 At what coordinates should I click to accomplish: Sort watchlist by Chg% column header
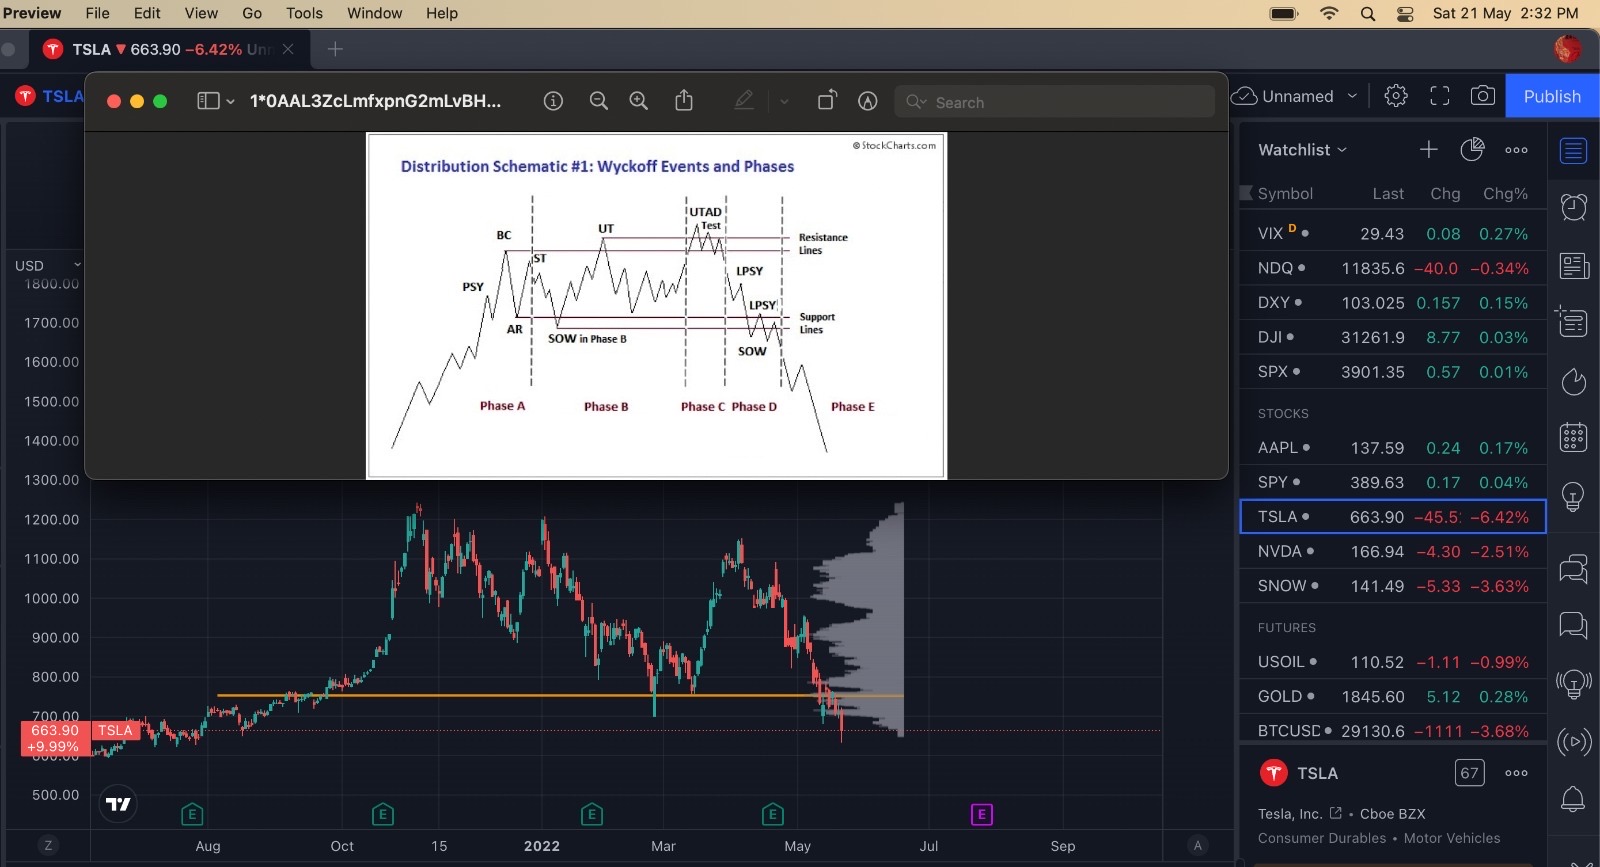click(x=1505, y=194)
